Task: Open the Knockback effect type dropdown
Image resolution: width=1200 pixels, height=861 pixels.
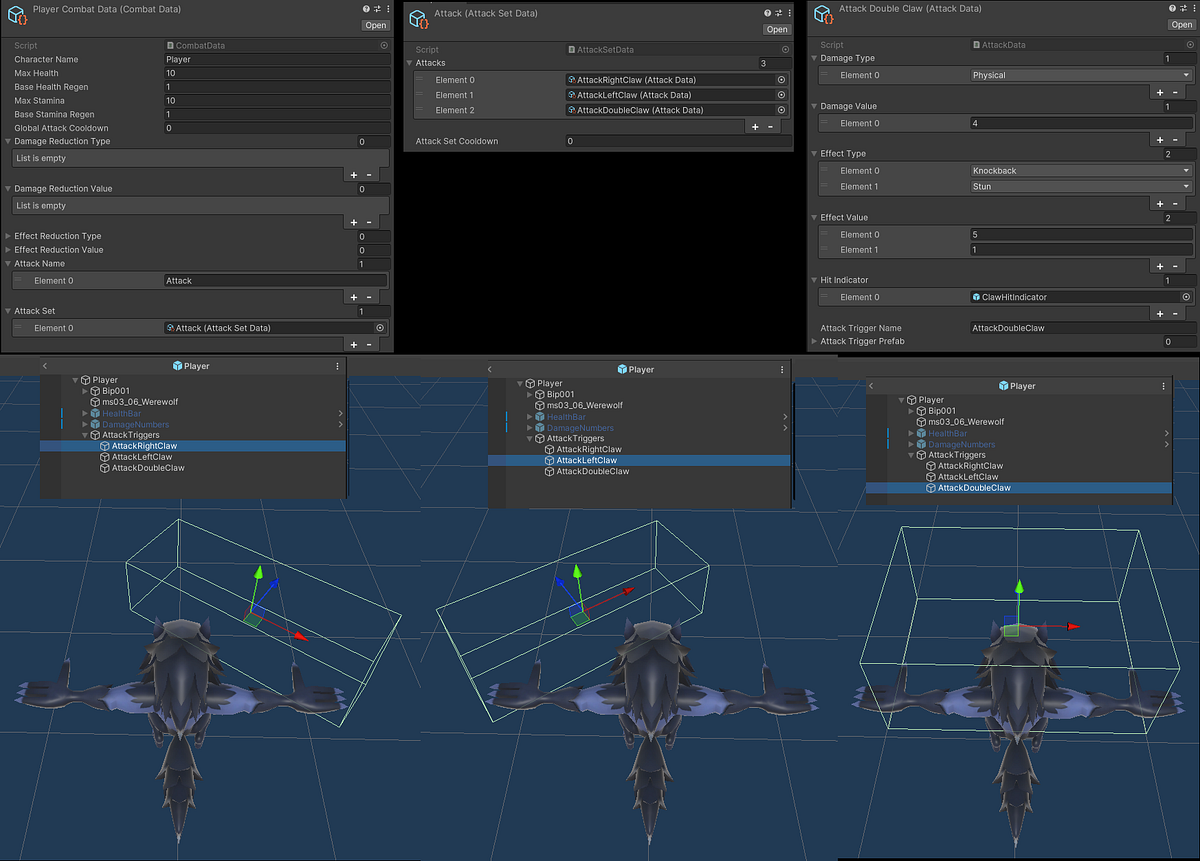Action: click(x=1080, y=170)
